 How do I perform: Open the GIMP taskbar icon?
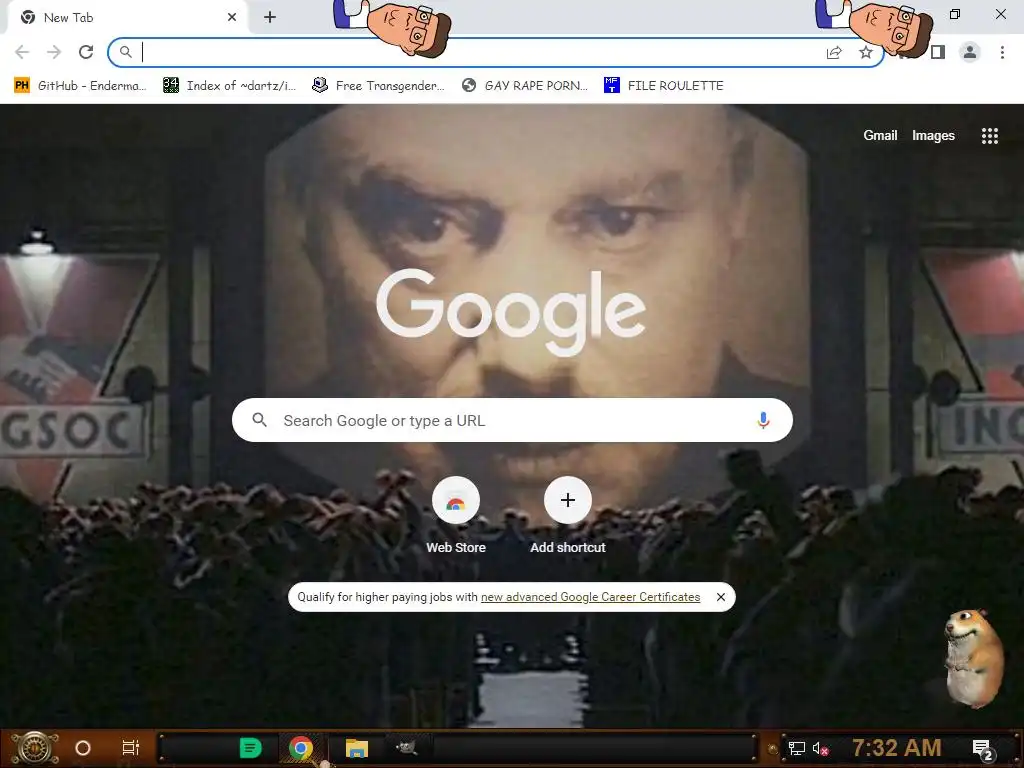point(407,747)
